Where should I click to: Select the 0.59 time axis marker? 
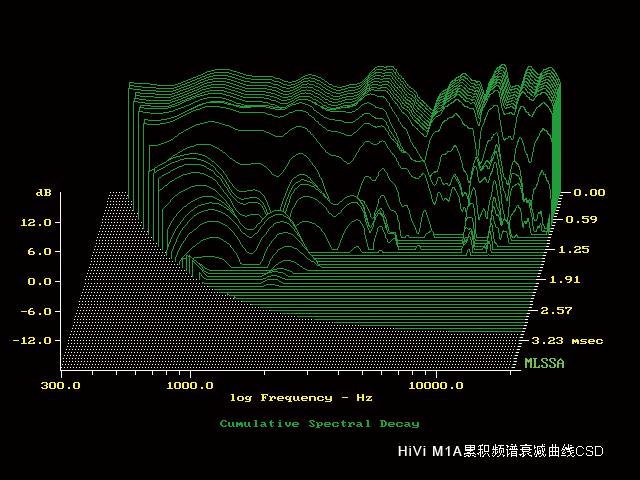coord(581,219)
